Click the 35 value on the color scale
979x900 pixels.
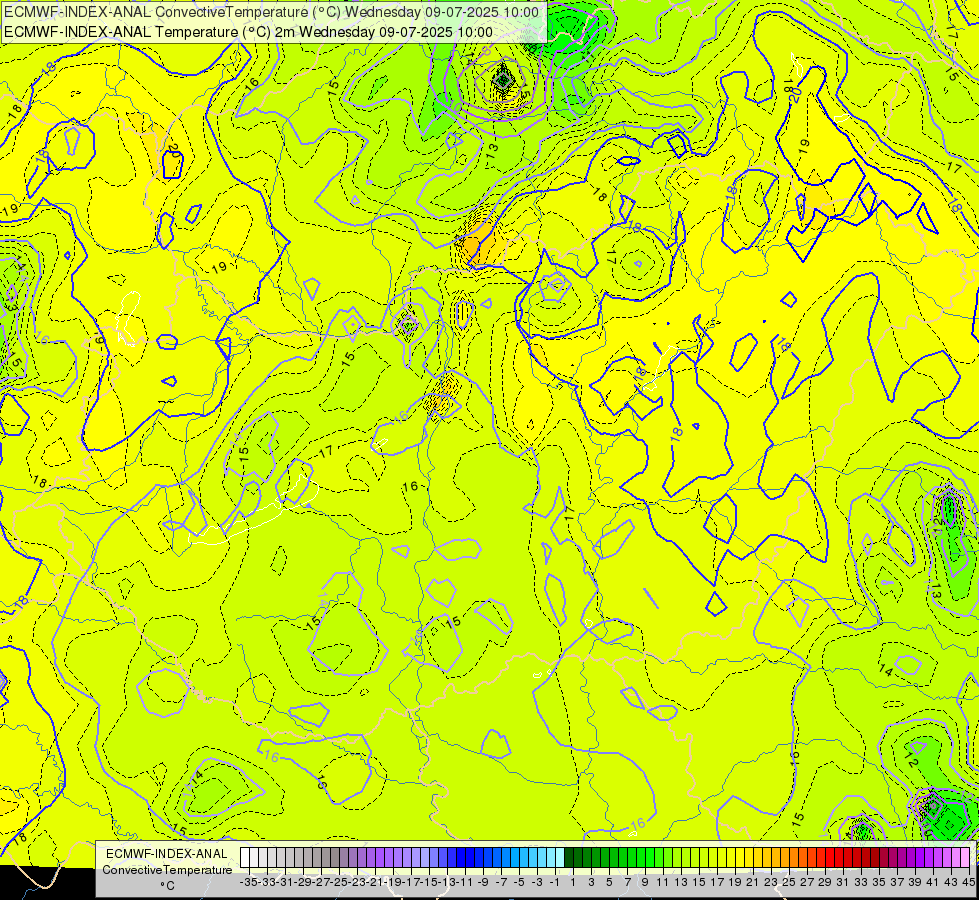pyautogui.click(x=878, y=882)
